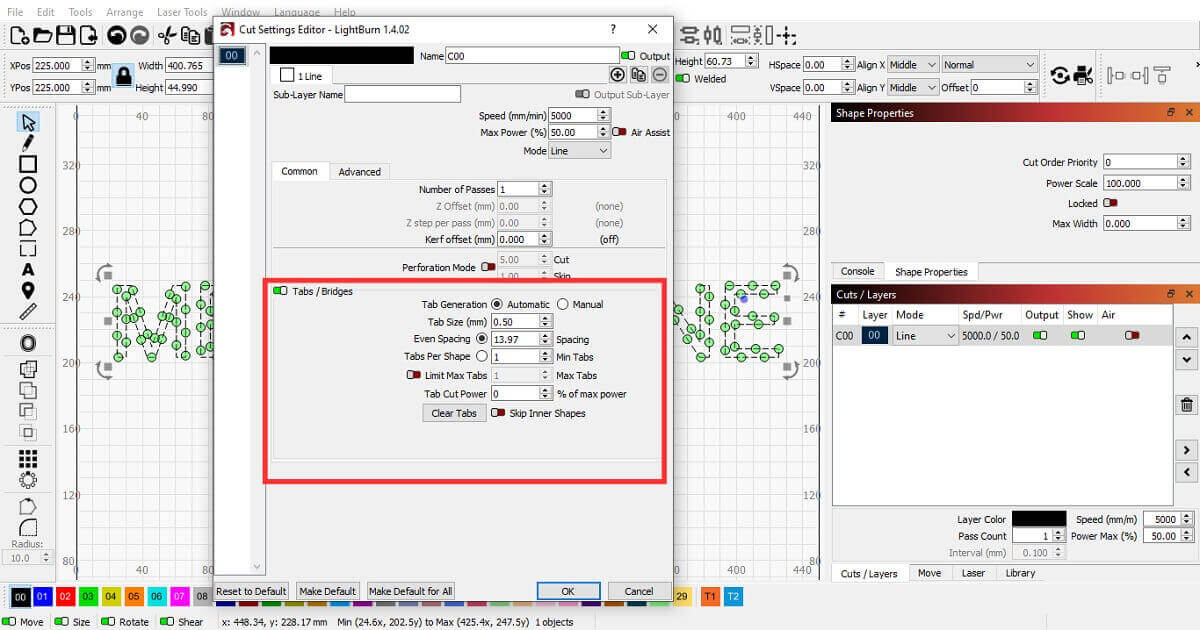Viewport: 1200px width, 630px height.
Task: Cut selection with the scissors icon
Action: tap(167, 36)
